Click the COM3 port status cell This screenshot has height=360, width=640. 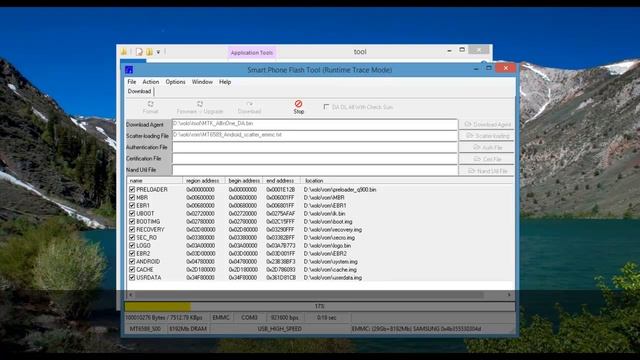pyautogui.click(x=249, y=317)
